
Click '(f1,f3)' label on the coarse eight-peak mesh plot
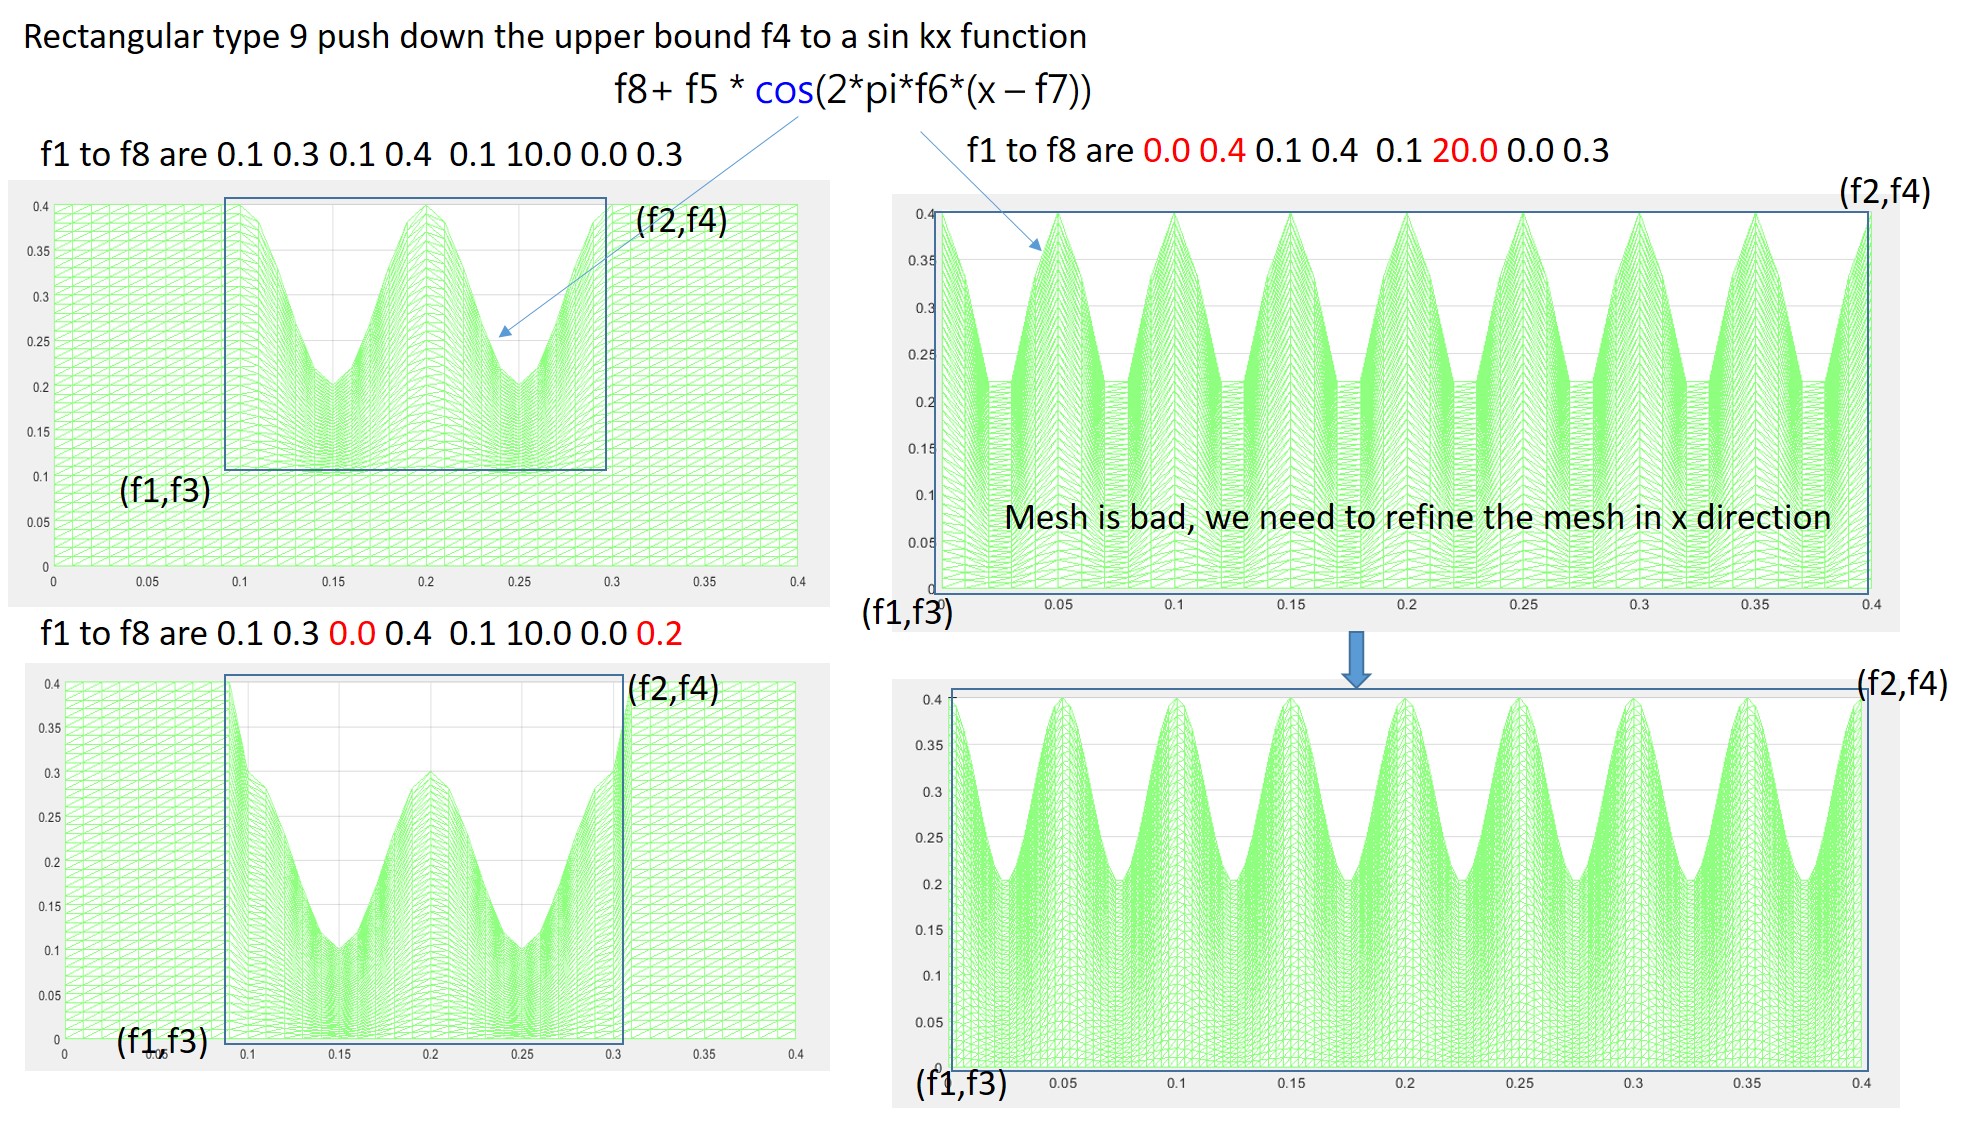pos(907,611)
